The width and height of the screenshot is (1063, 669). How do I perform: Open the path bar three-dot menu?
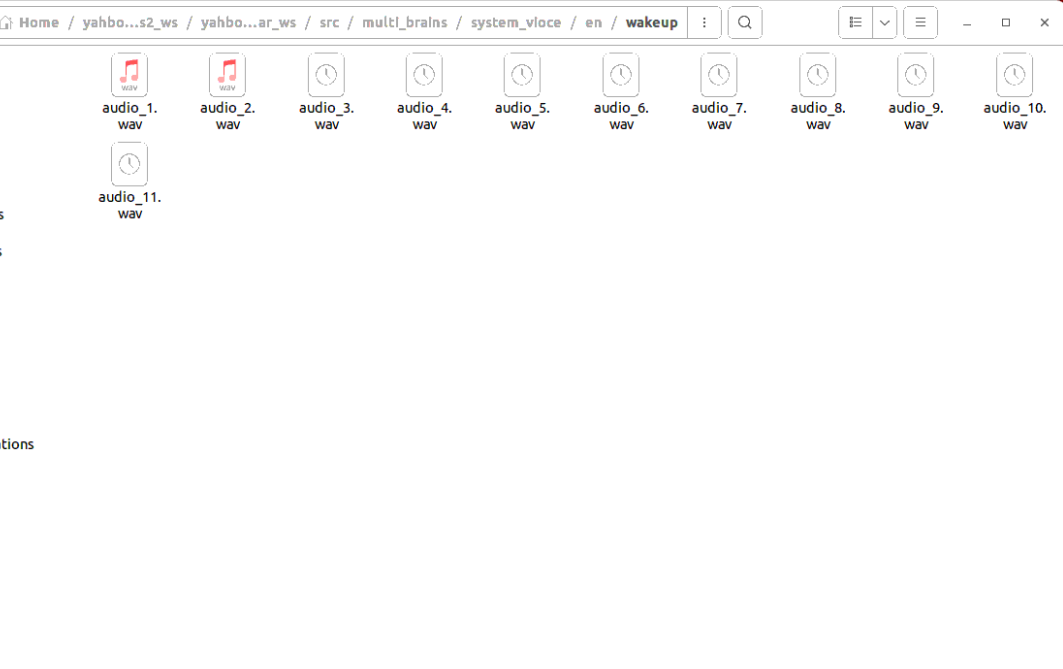[x=704, y=22]
